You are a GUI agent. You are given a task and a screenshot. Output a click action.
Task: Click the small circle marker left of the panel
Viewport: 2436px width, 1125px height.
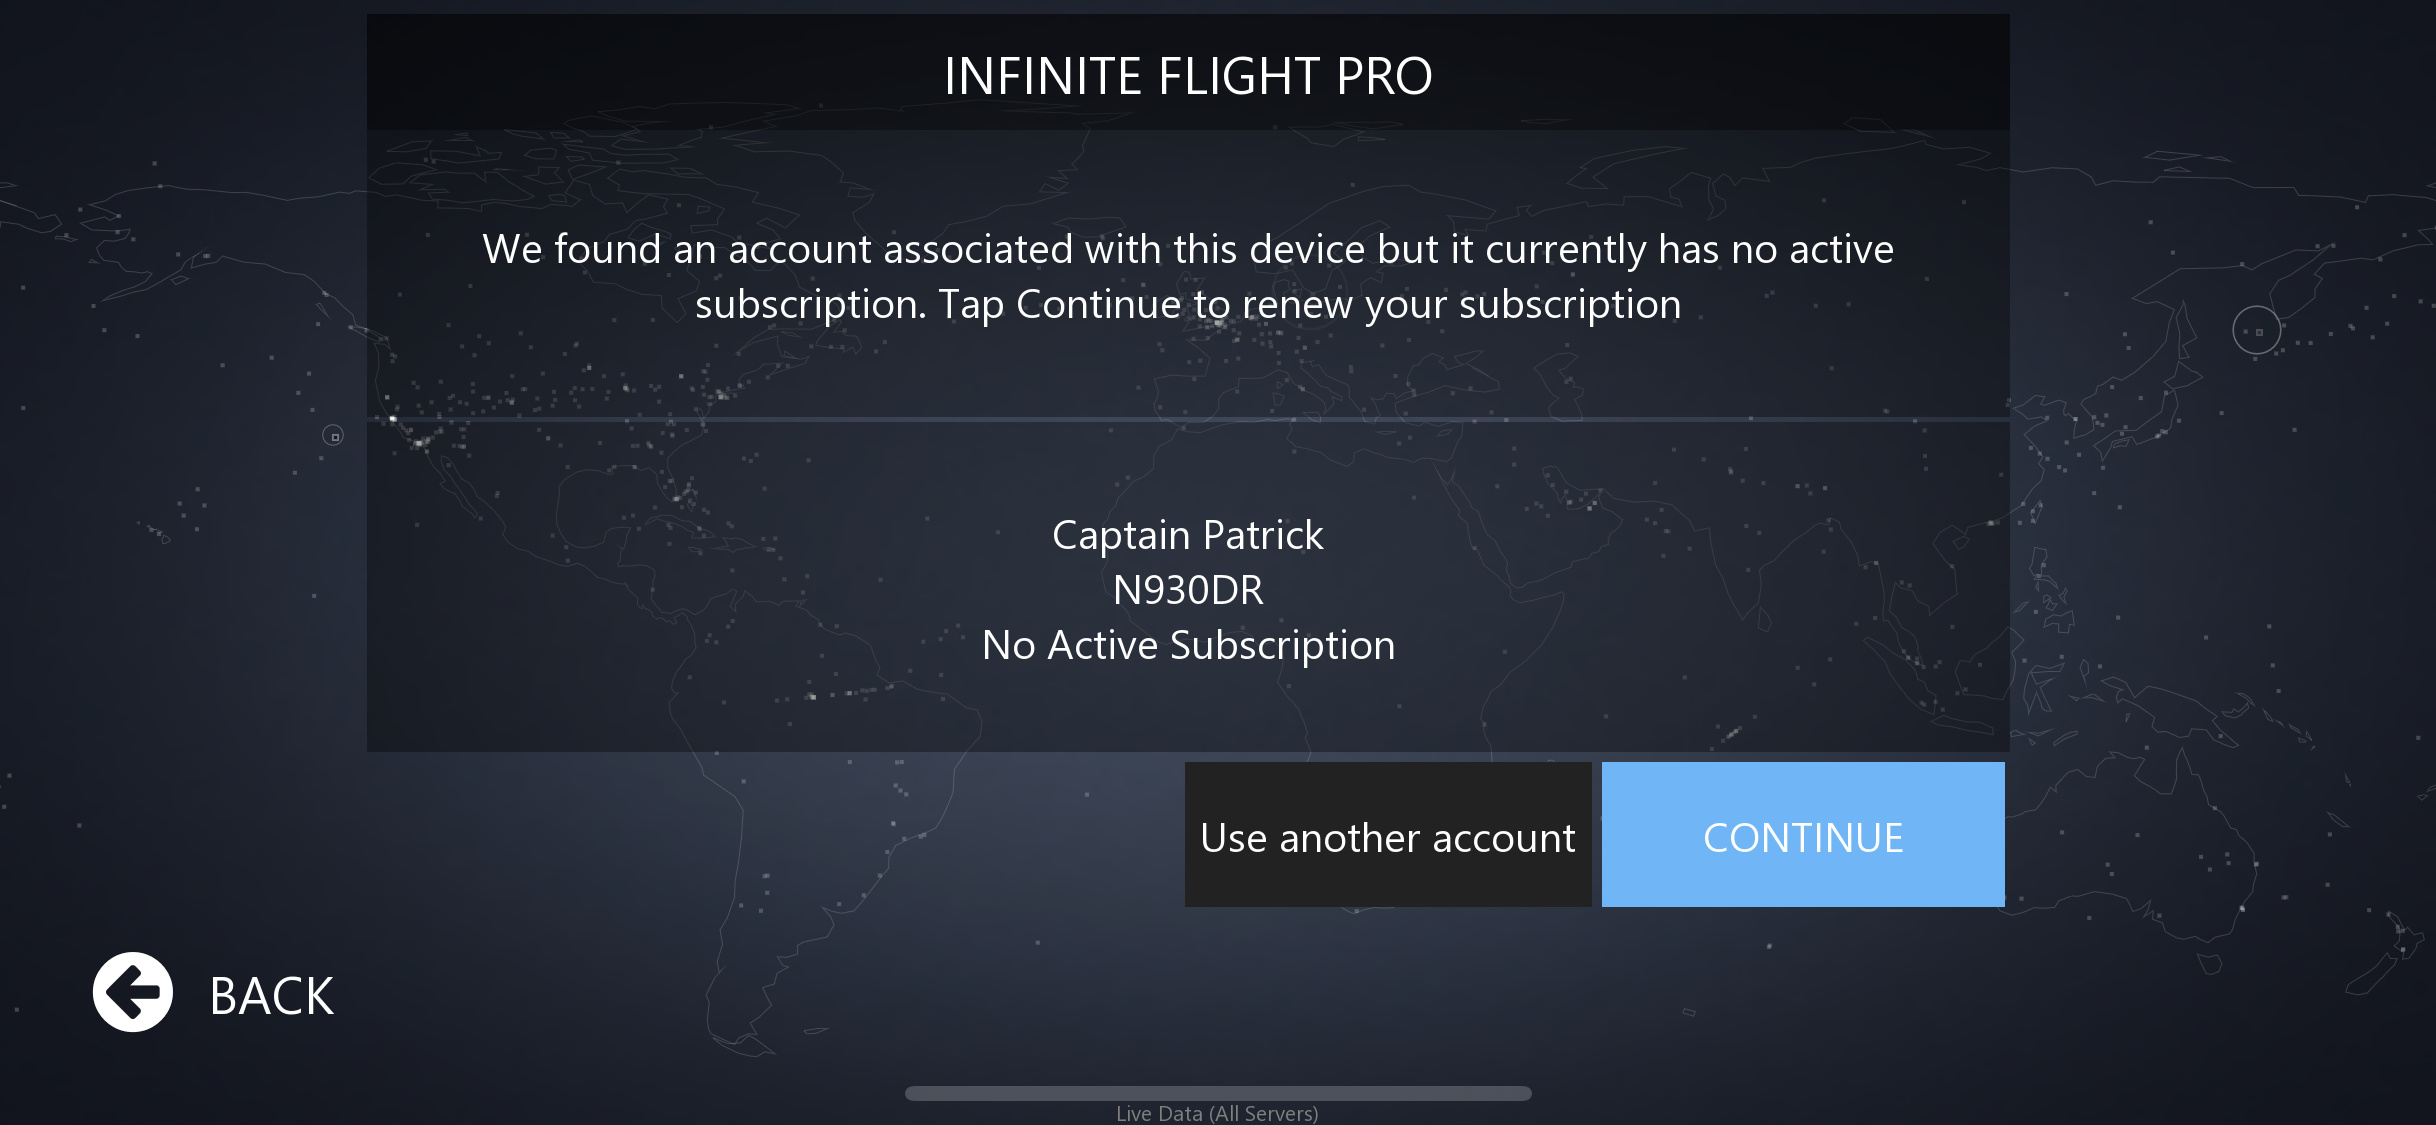click(333, 436)
